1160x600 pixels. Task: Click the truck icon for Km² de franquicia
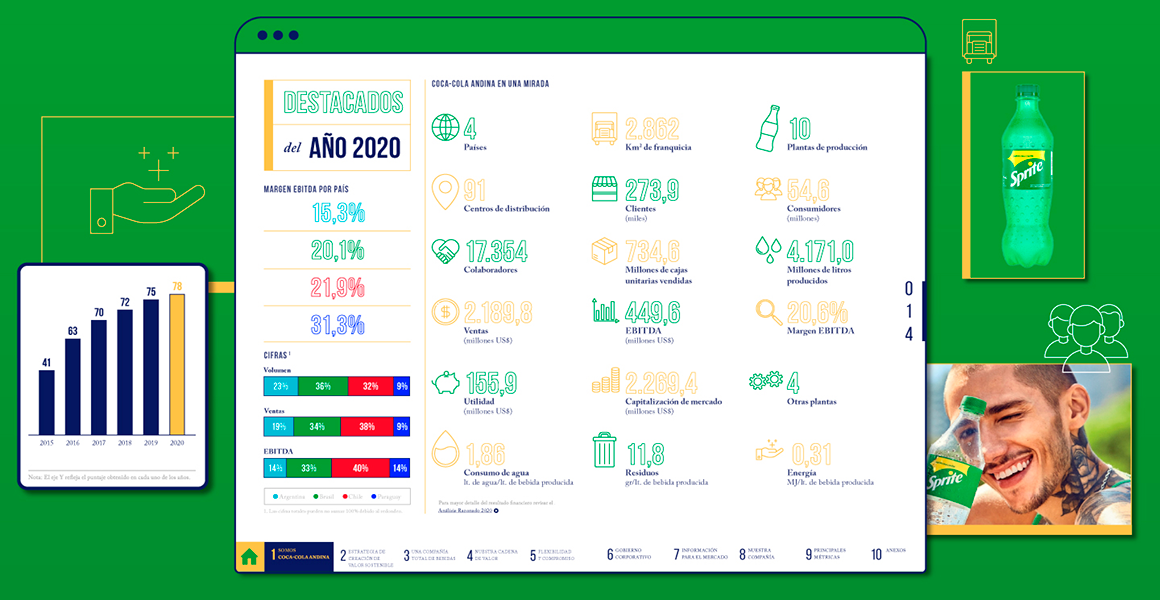click(605, 128)
